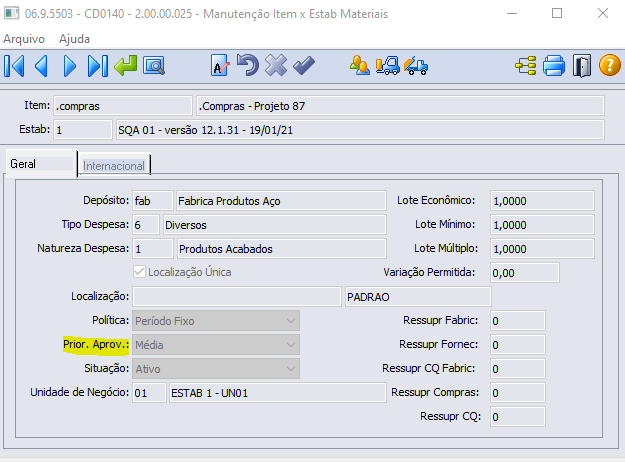Go to next record arrow
Viewport: 625px width, 462px height.
coord(70,66)
